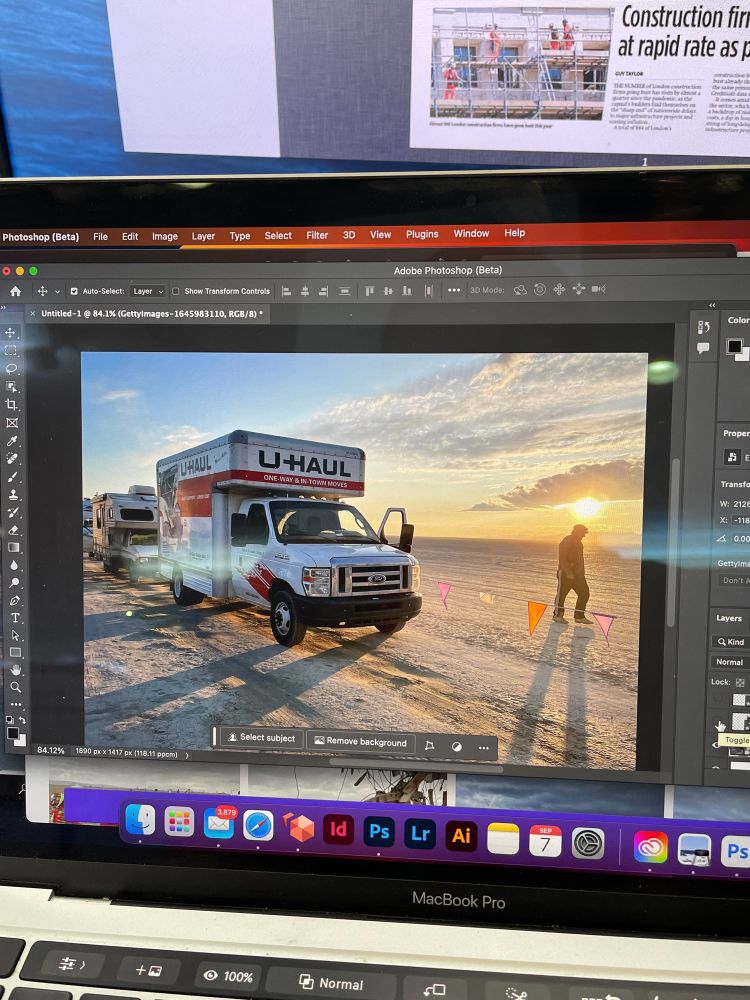Viewport: 750px width, 1000px height.
Task: Click transform icon in contextual task bar
Action: [x=430, y=745]
